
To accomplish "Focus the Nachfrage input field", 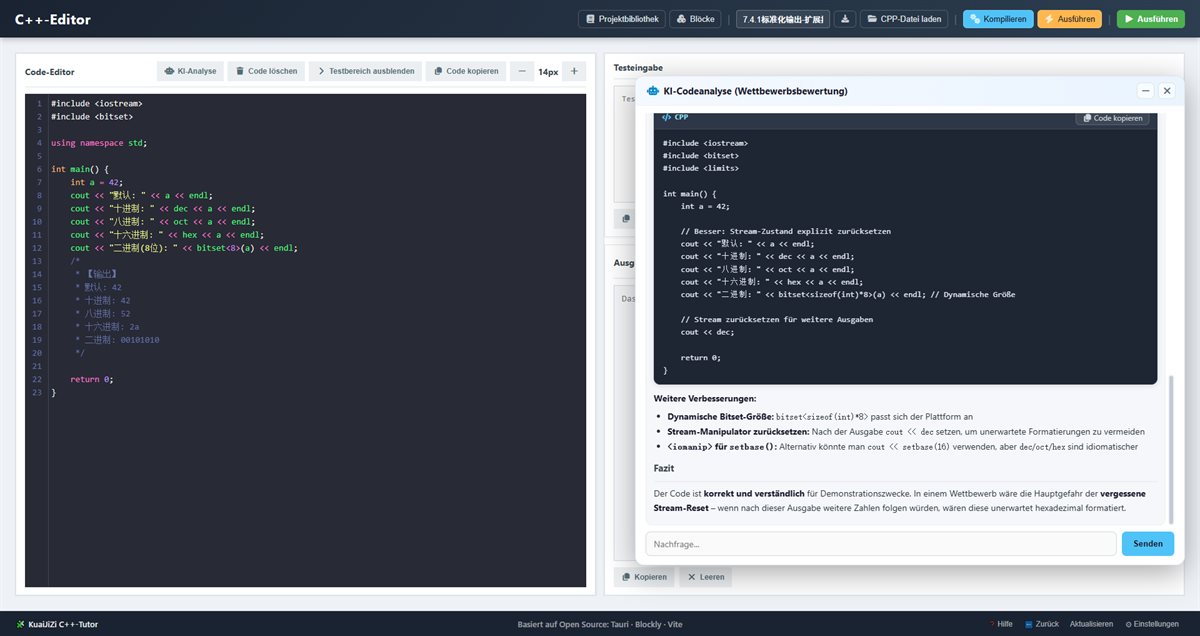I will click(881, 544).
